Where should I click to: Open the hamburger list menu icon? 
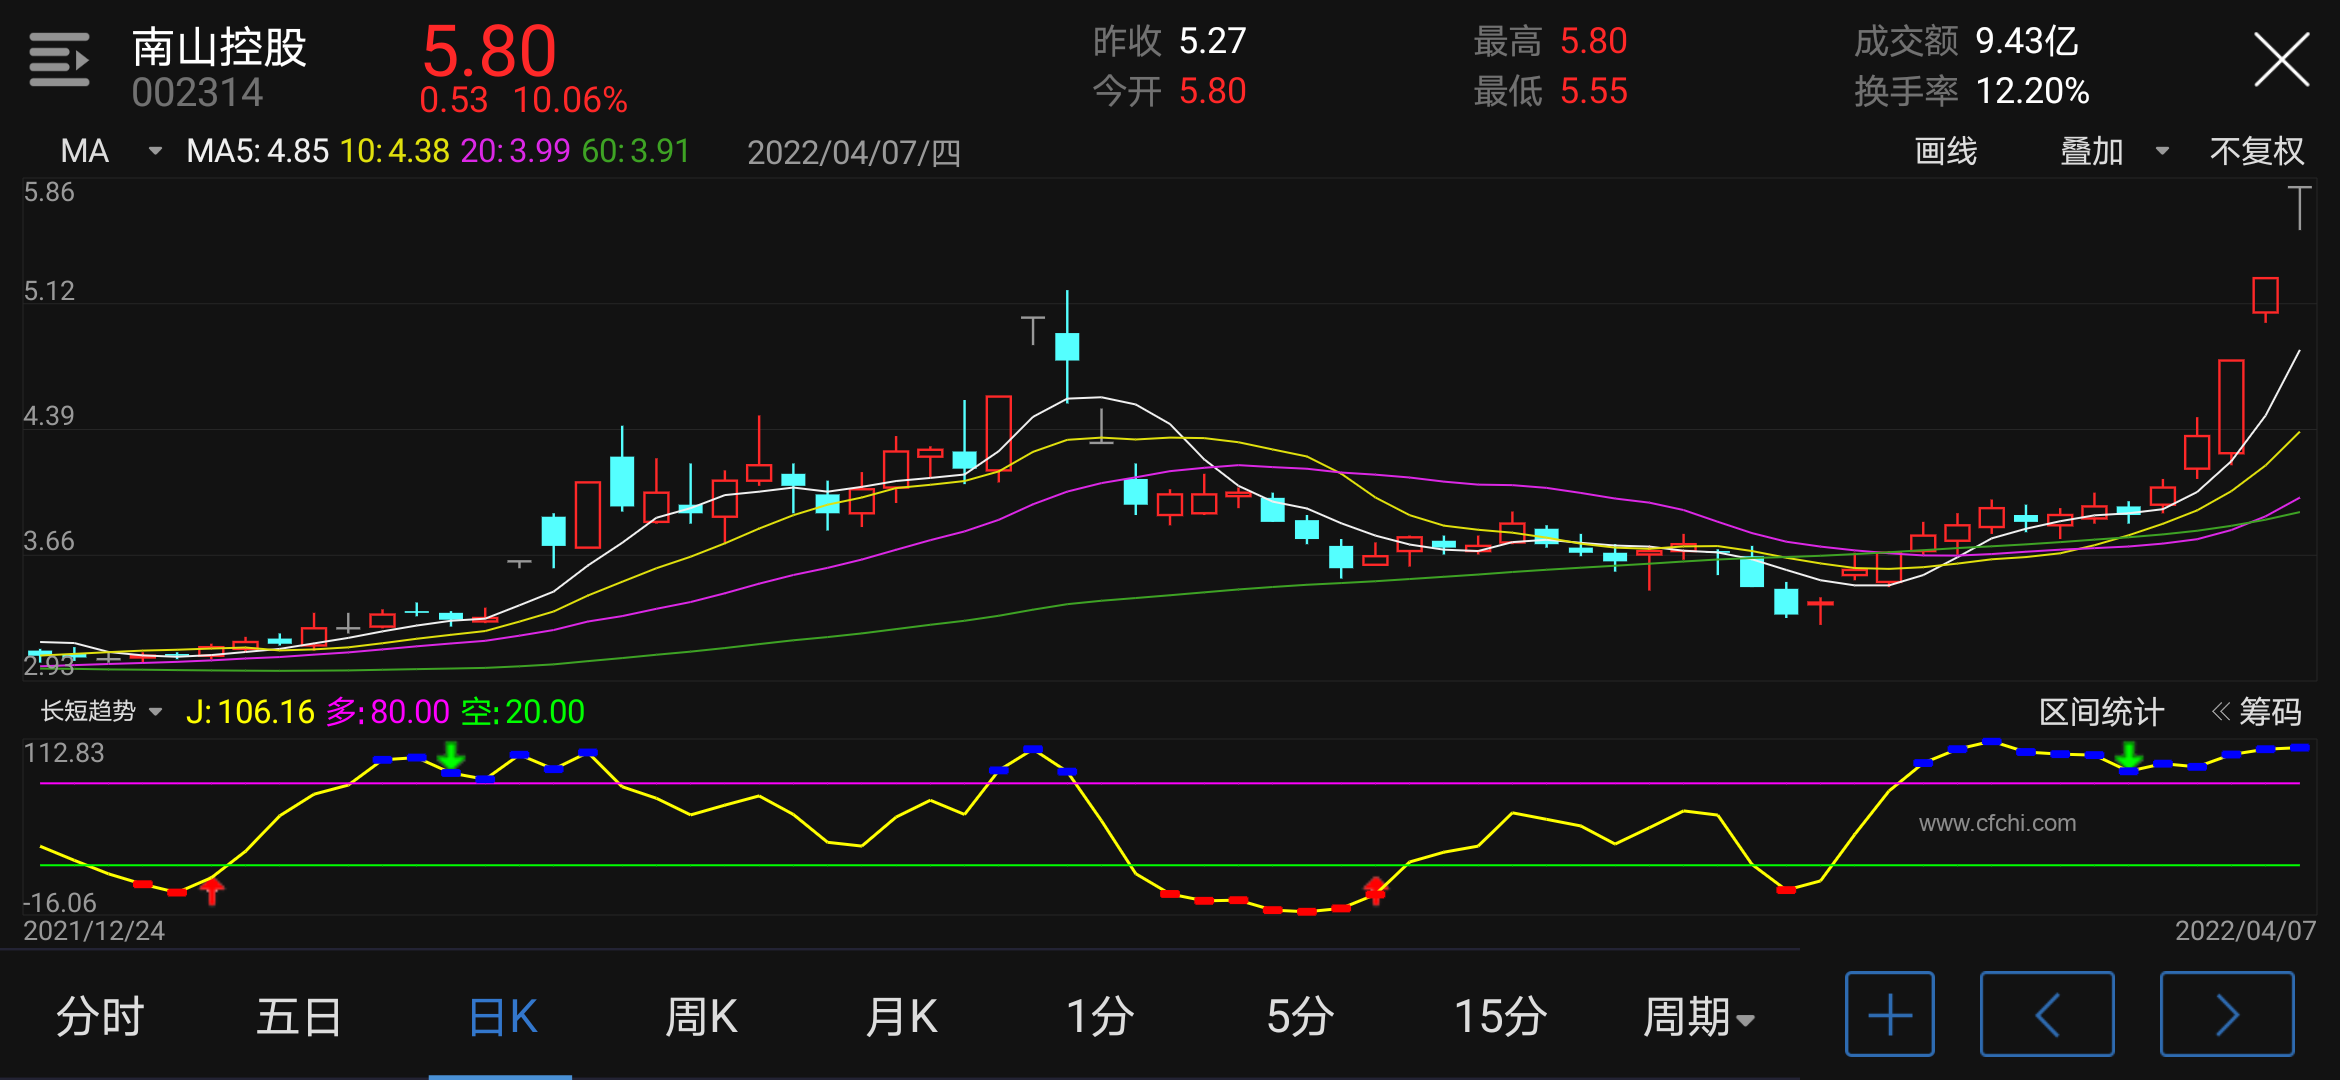coord(59,60)
